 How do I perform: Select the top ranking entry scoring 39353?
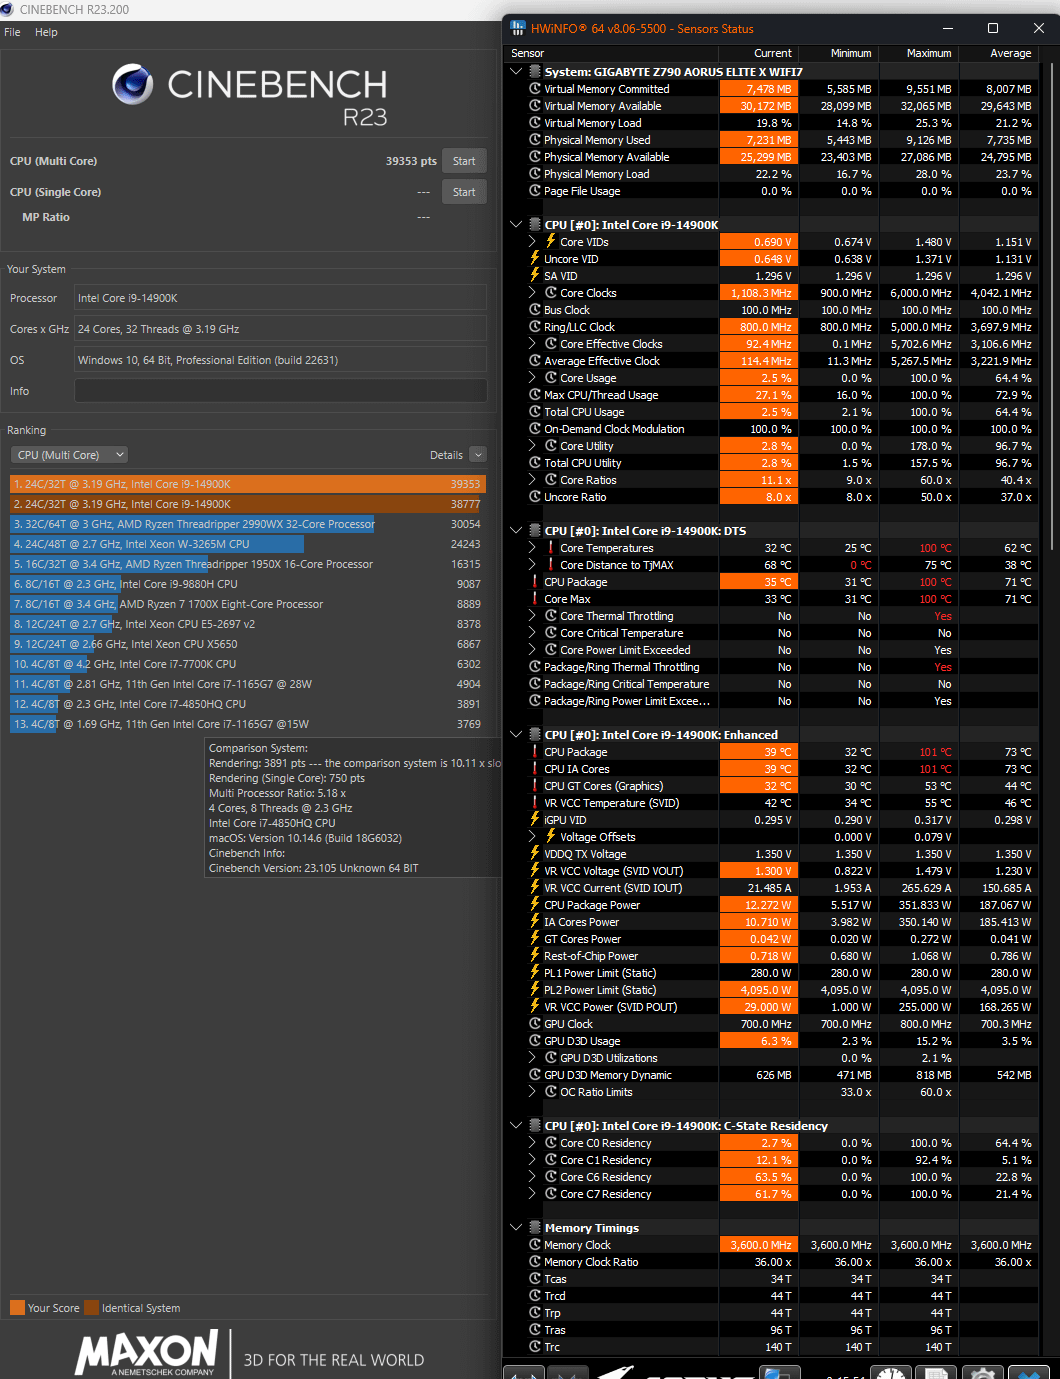click(247, 484)
